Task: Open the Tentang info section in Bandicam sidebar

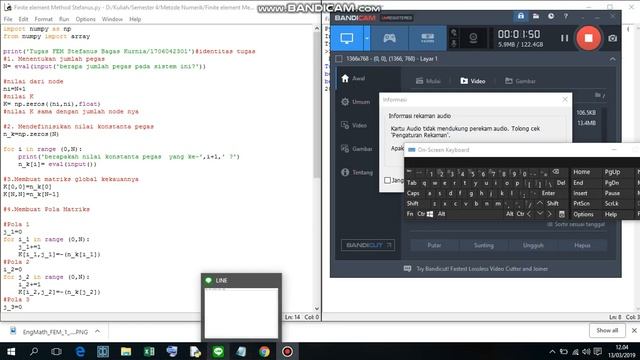Action: tap(357, 172)
